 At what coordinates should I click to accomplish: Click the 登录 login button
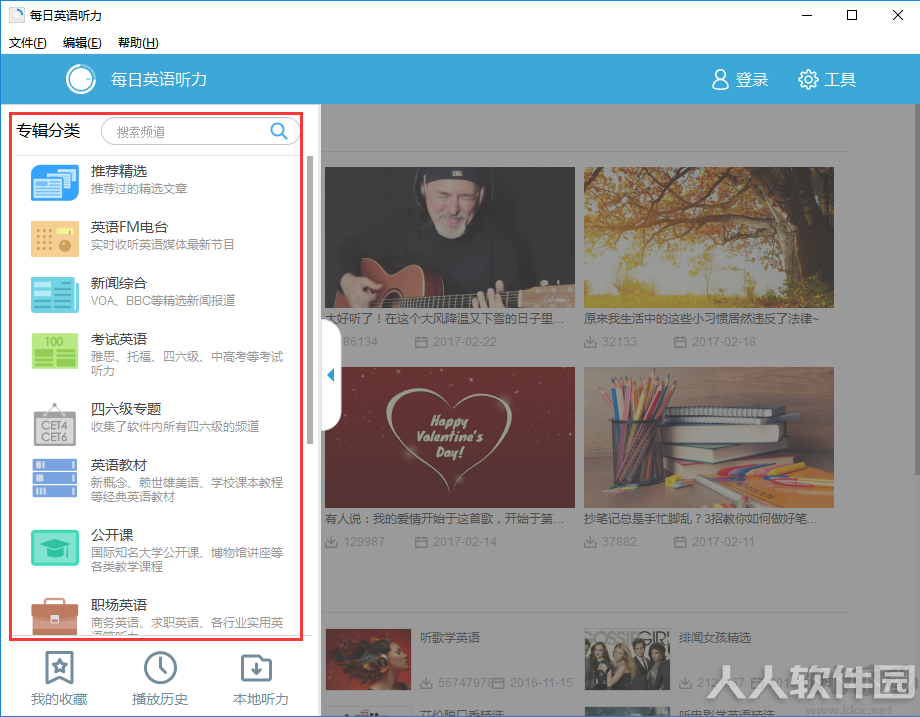[x=740, y=79]
